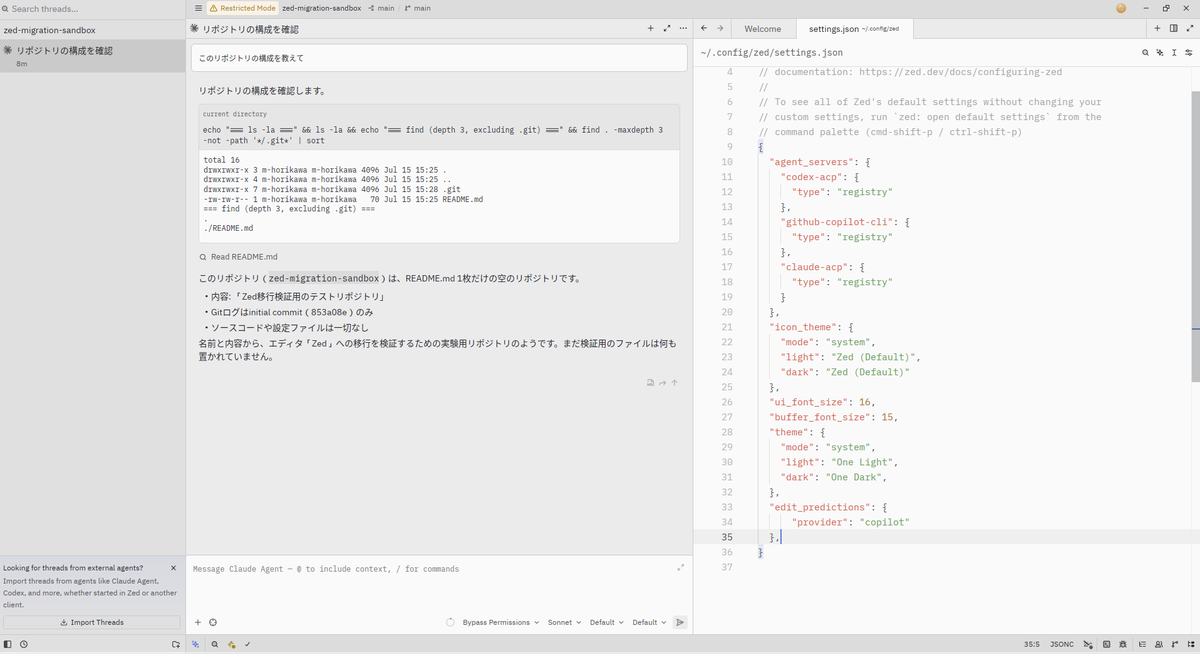This screenshot has width=1200, height=658.
Task: Click the curved arrow icon under the response
Action: pos(662,382)
